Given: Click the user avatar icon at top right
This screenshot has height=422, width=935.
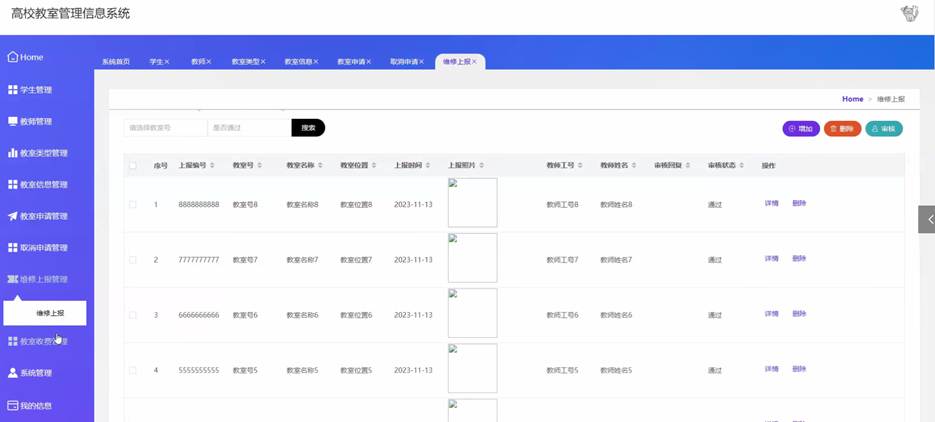Looking at the screenshot, I should 909,13.
